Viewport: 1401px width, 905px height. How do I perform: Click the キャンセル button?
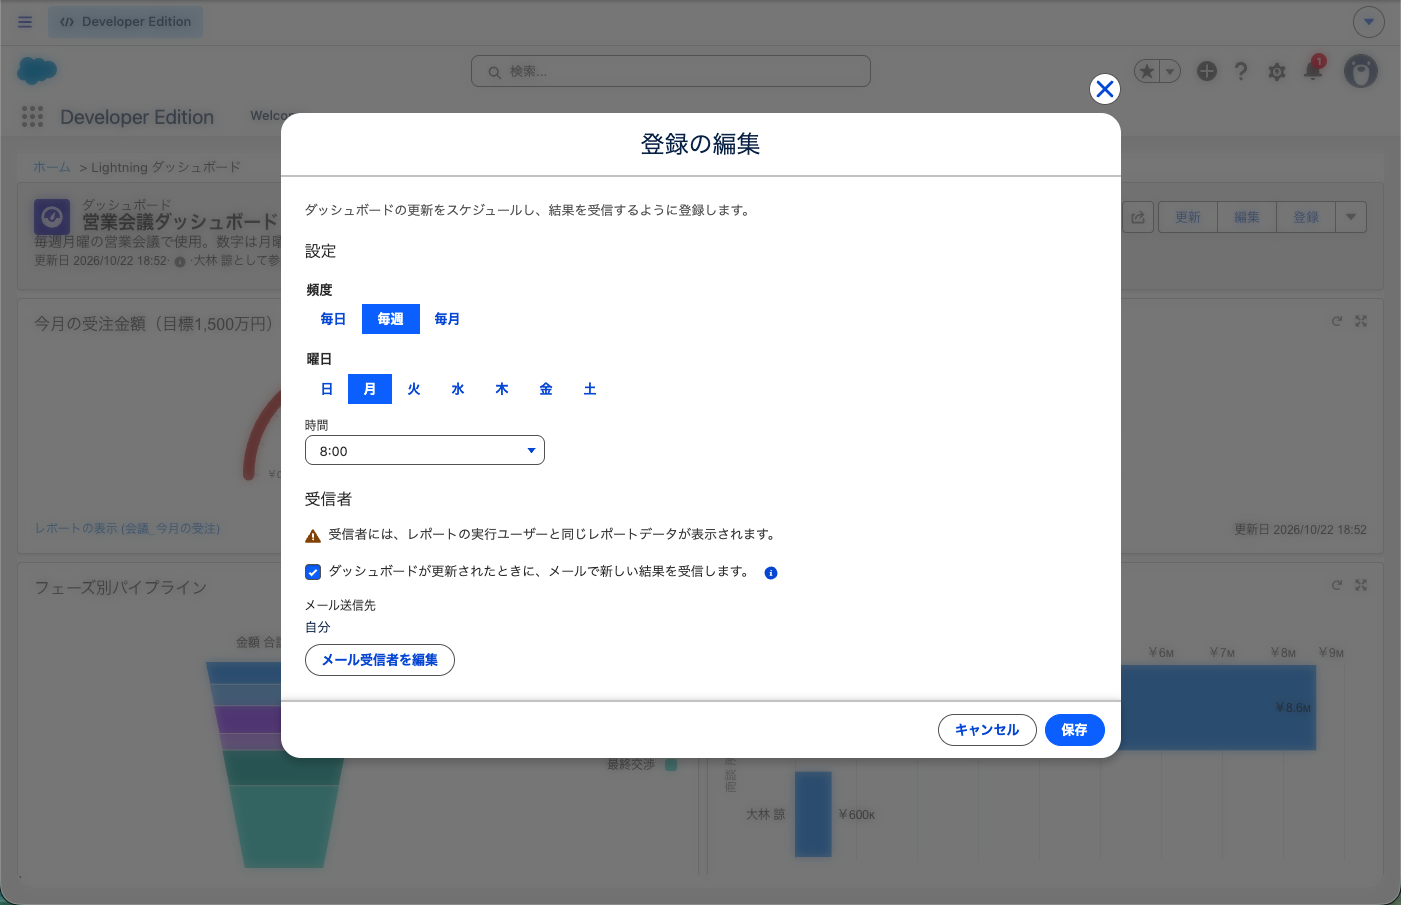pyautogui.click(x=987, y=730)
